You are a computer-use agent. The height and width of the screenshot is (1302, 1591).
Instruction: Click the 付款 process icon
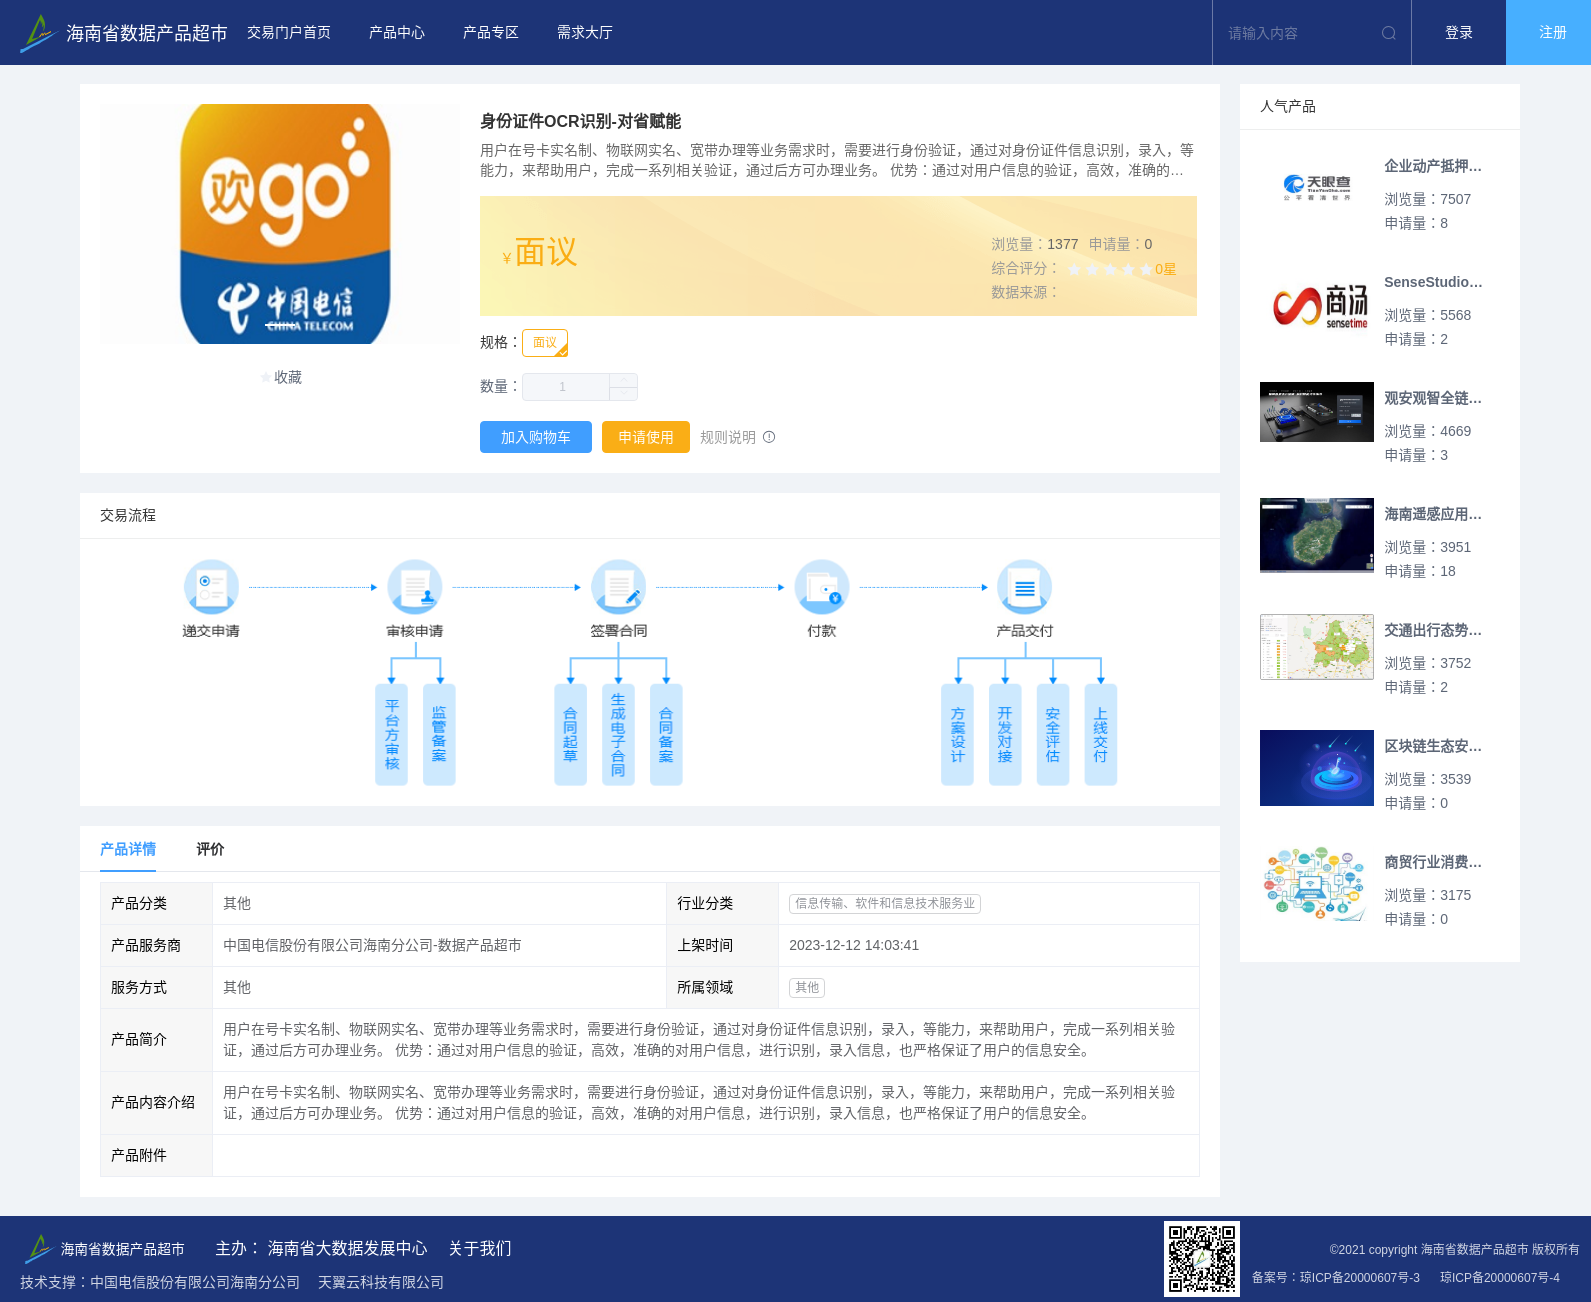822,587
